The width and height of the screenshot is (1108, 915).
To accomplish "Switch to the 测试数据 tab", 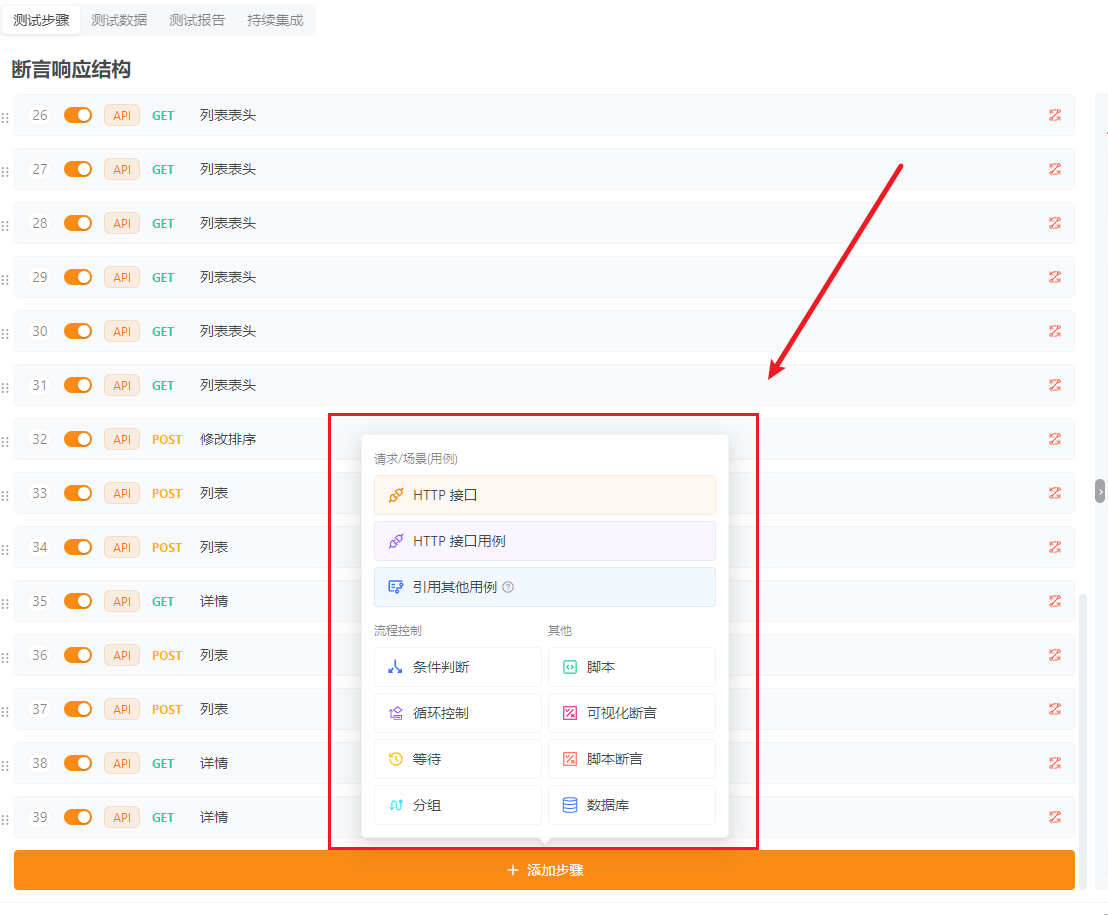I will click(x=119, y=19).
